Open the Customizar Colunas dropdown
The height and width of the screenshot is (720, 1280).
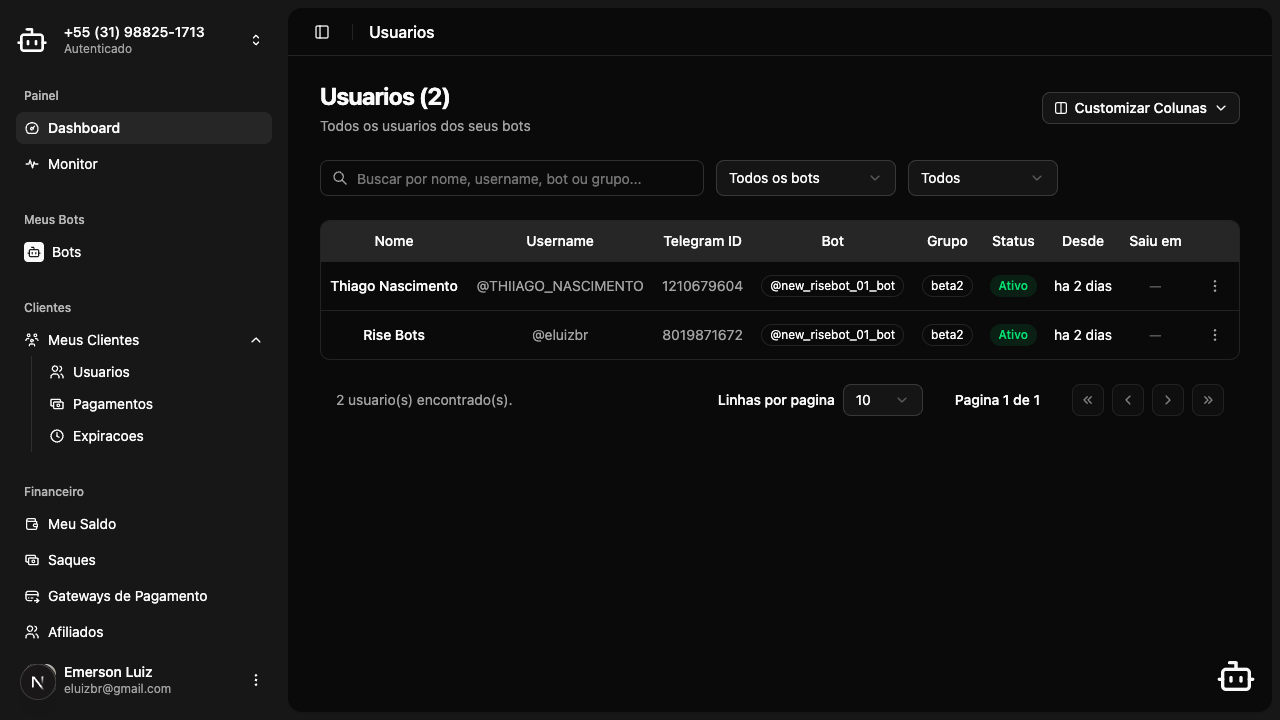[x=1141, y=108]
